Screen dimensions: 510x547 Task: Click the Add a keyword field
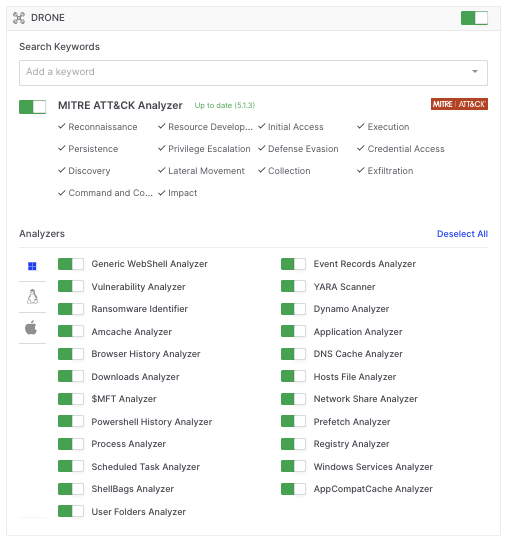tap(253, 73)
